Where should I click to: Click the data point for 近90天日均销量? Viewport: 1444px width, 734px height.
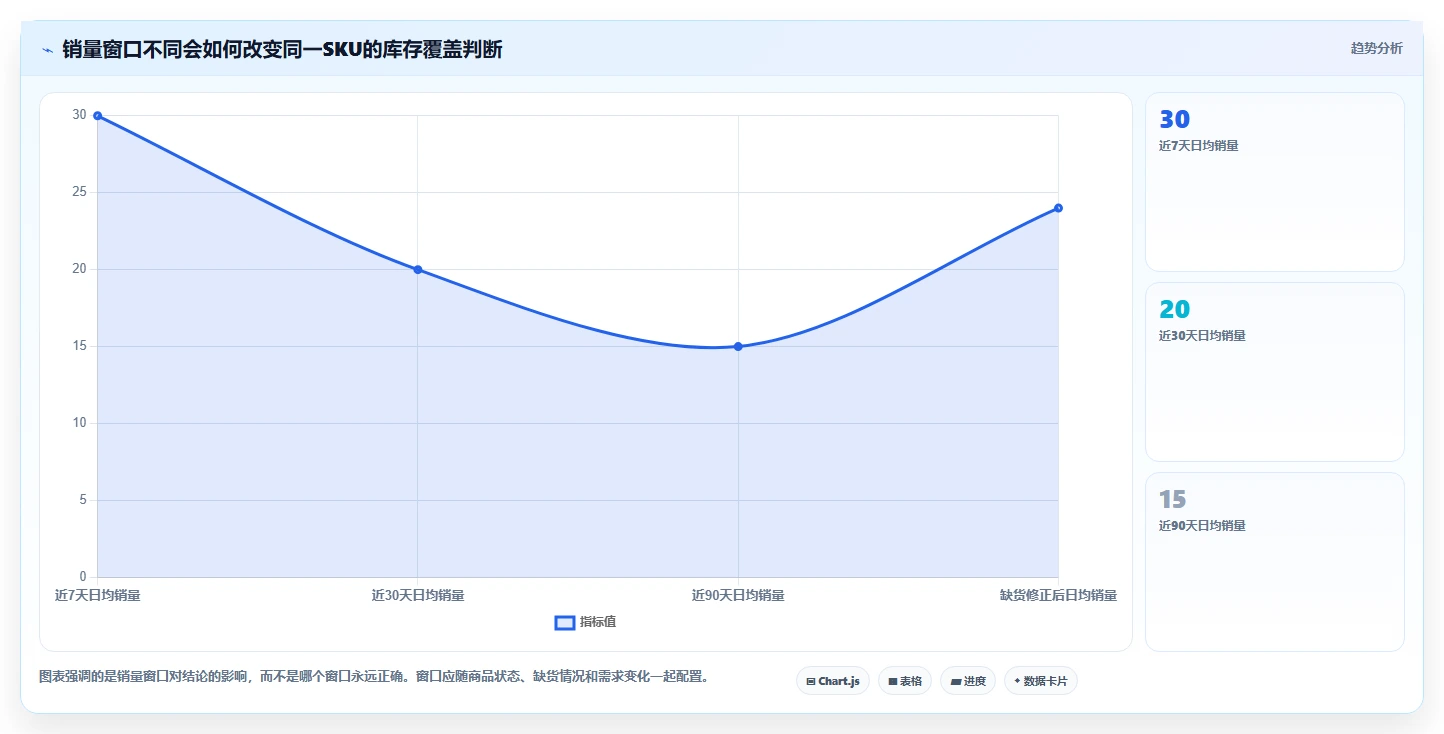tap(738, 347)
